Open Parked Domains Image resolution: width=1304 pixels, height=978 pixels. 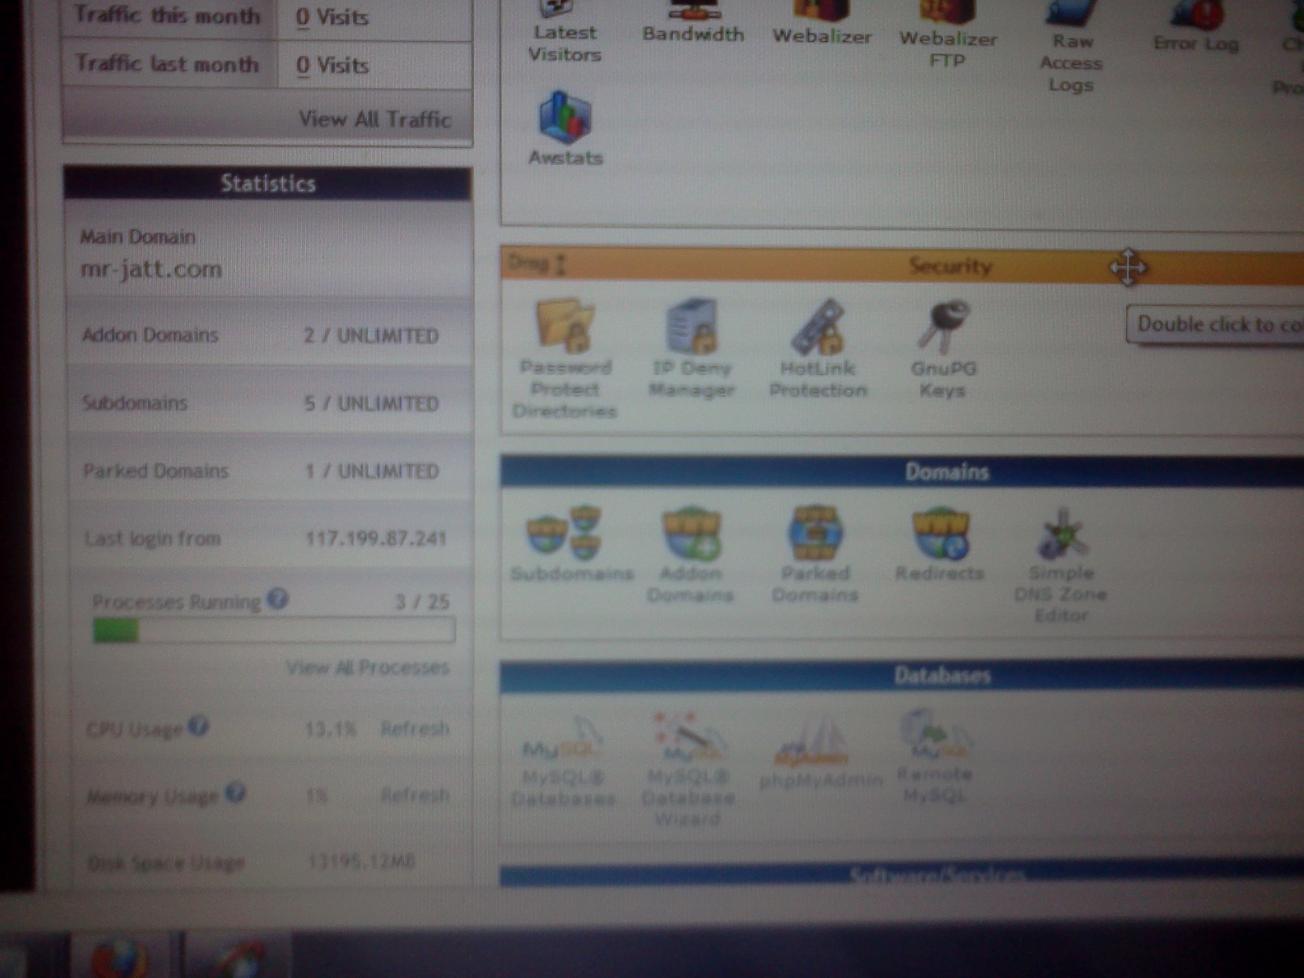coord(815,553)
